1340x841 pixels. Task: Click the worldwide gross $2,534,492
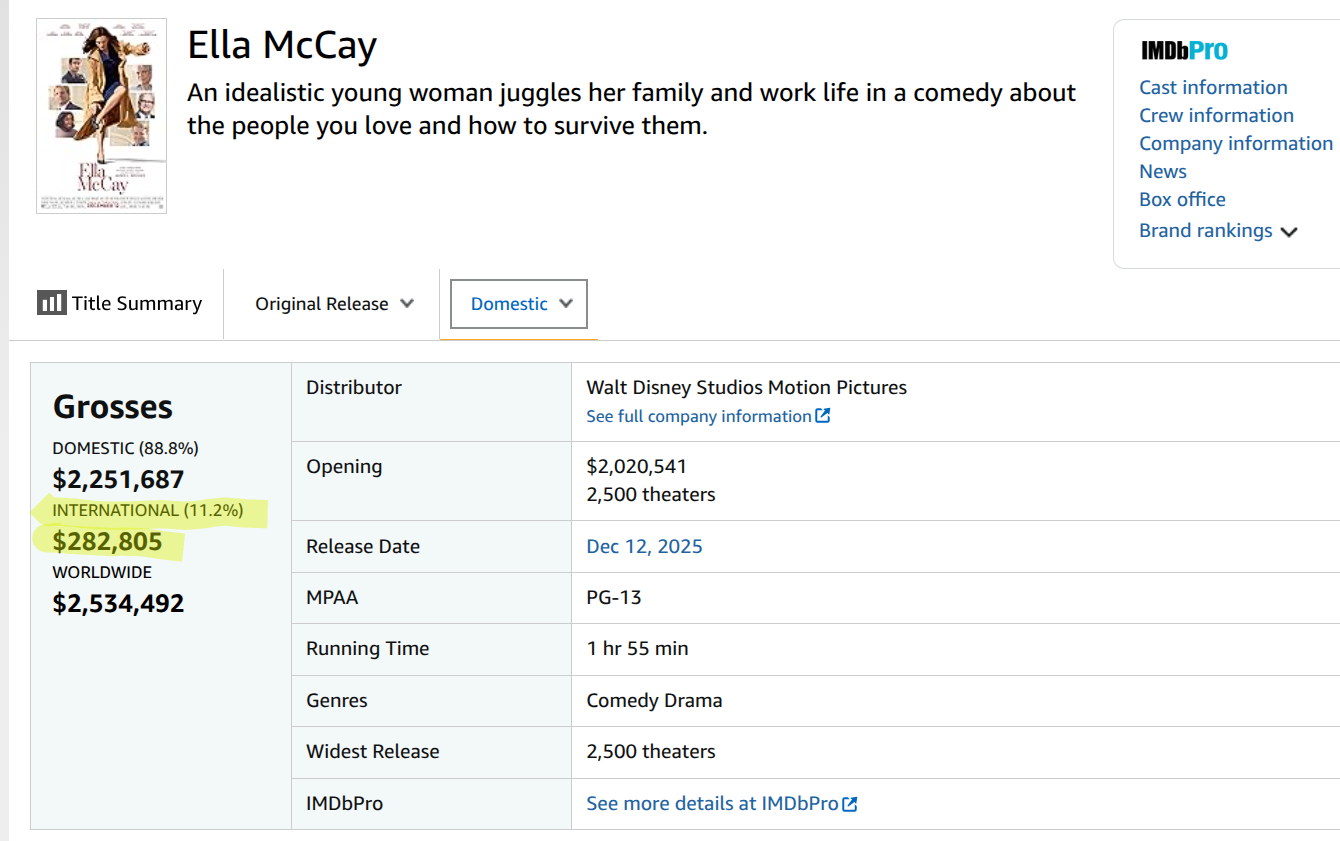pos(118,603)
